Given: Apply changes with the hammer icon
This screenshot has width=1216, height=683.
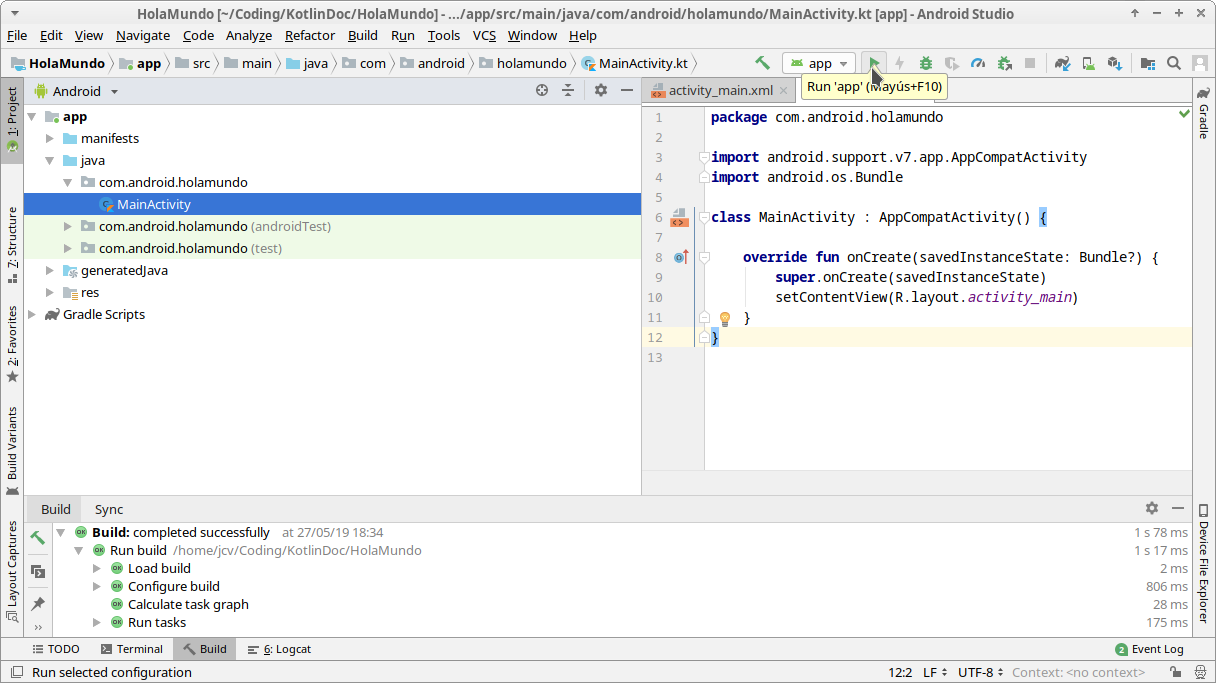Looking at the screenshot, I should coord(761,63).
